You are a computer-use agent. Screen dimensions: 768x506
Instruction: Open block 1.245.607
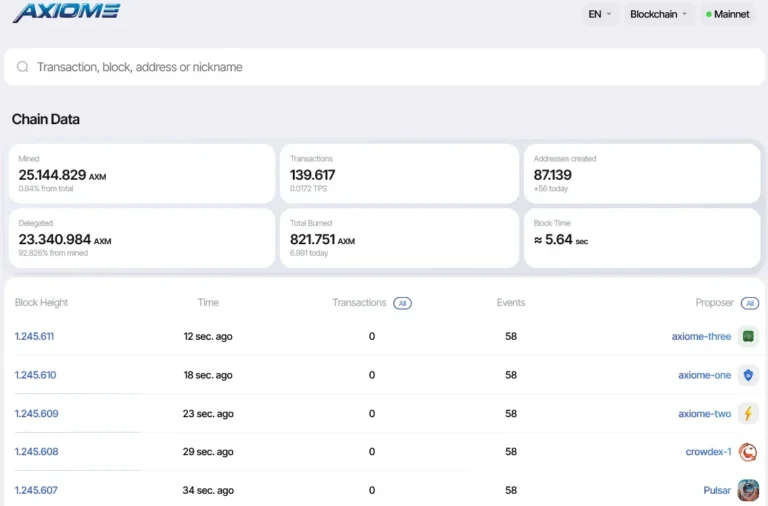tap(36, 490)
